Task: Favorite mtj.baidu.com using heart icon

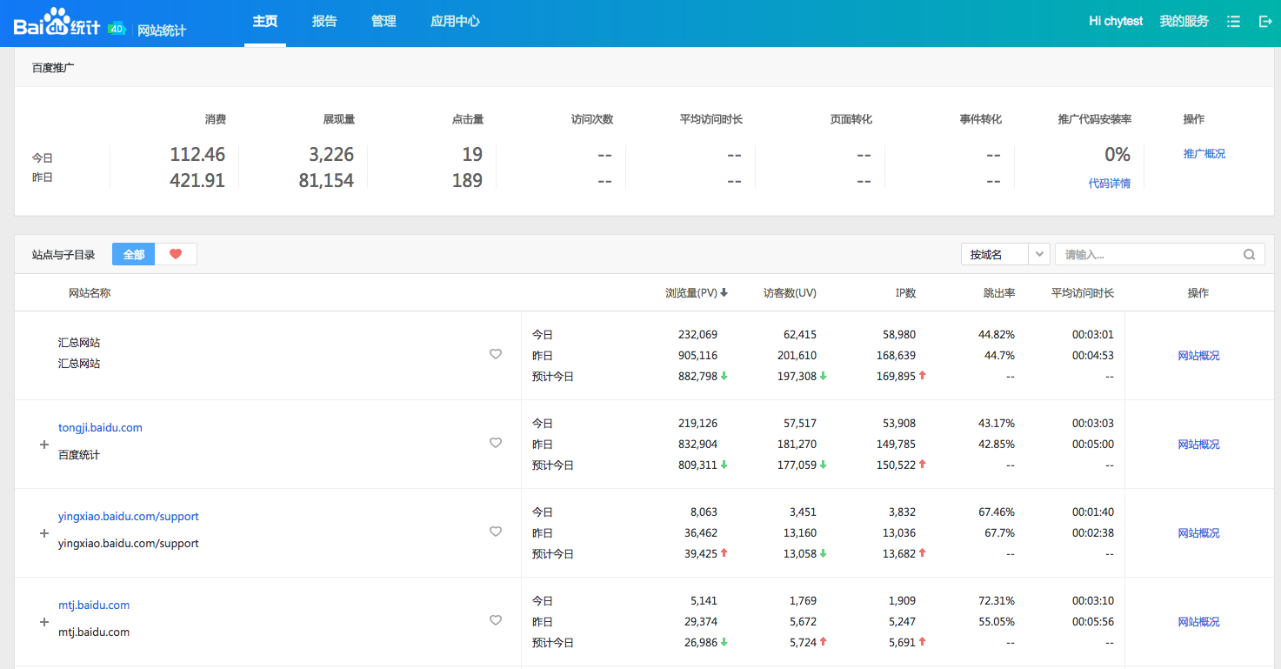Action: tap(495, 621)
